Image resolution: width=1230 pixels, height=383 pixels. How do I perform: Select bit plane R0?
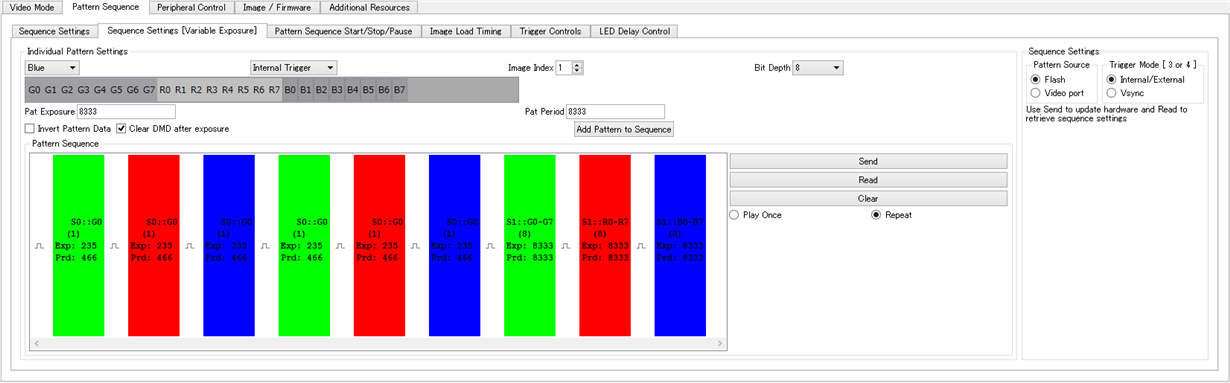click(x=165, y=90)
